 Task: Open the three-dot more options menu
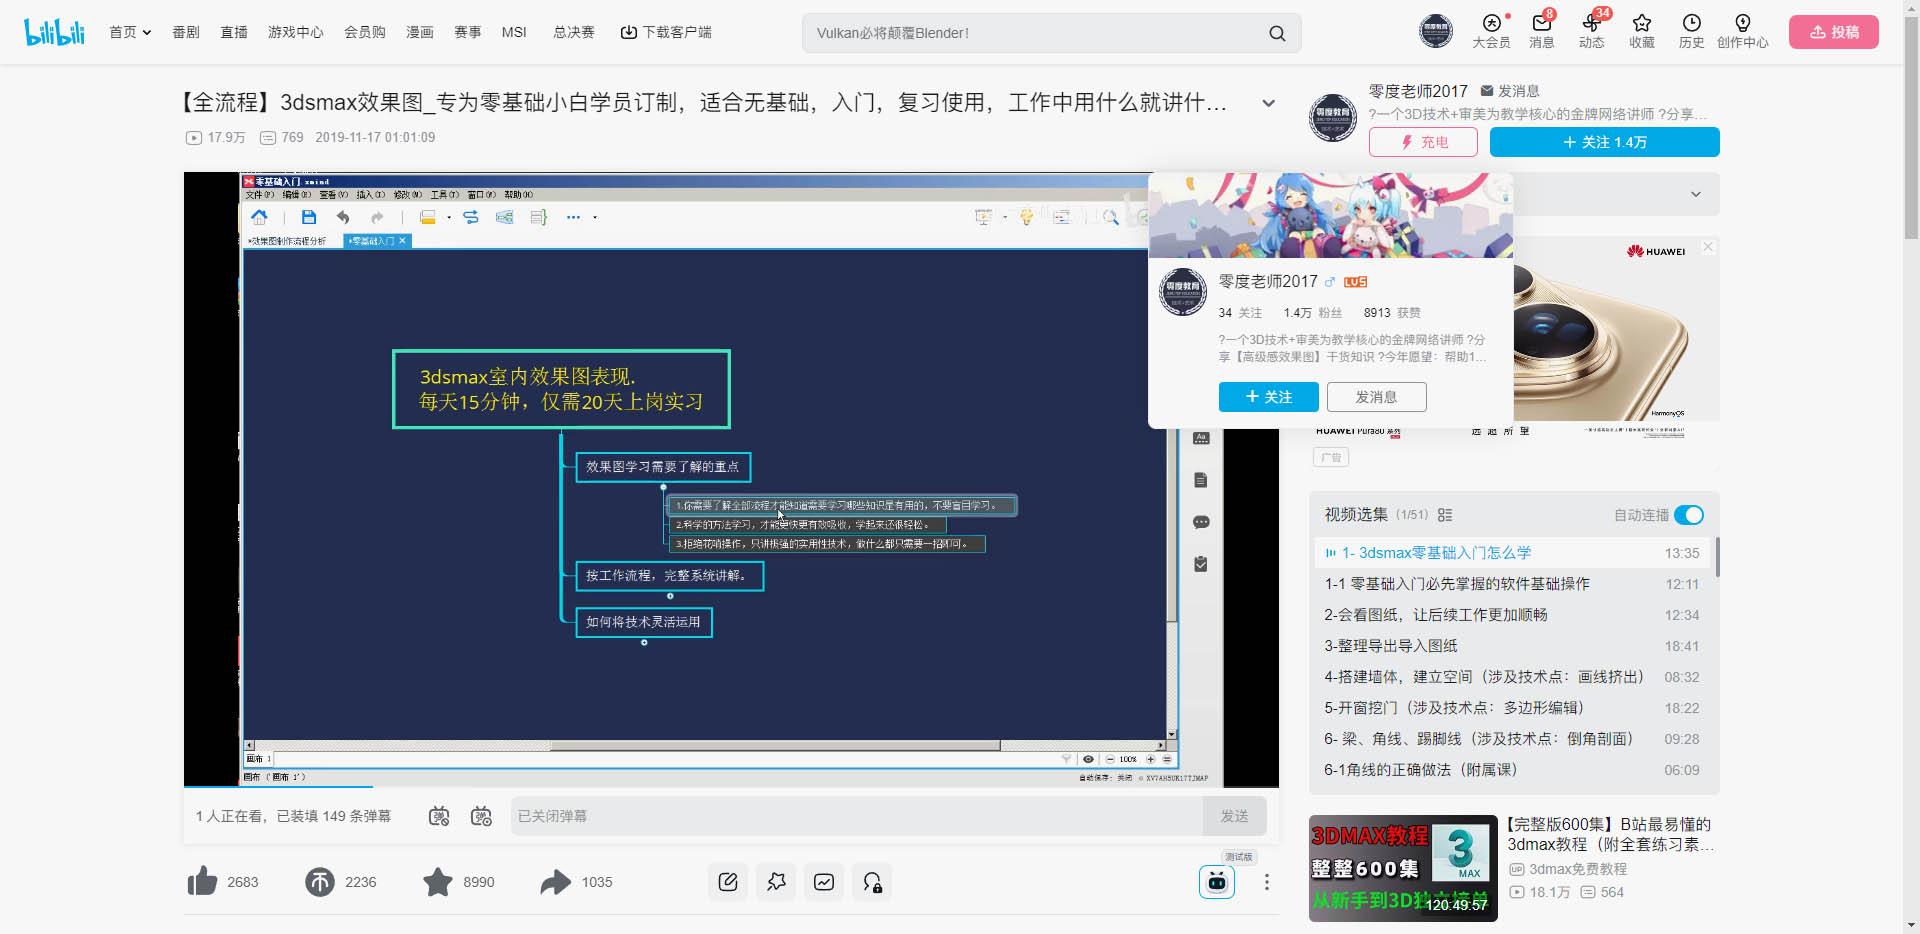(1266, 882)
